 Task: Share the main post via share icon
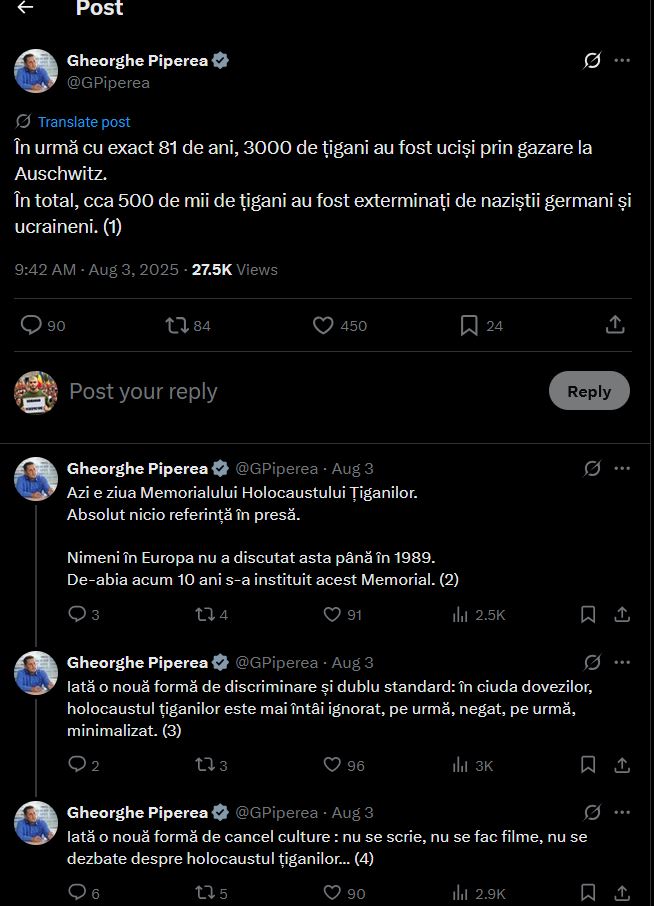(x=615, y=325)
